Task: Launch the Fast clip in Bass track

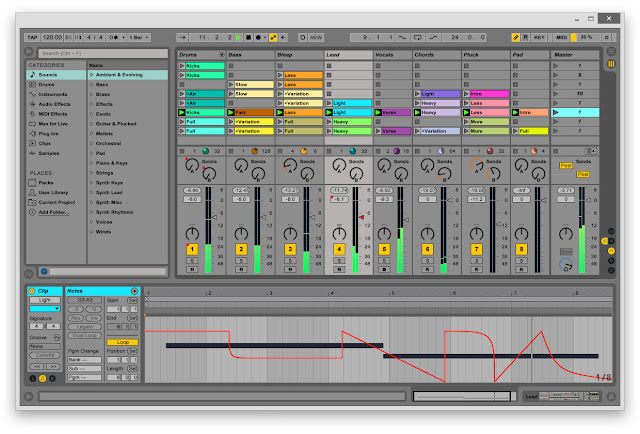Action: [231, 112]
